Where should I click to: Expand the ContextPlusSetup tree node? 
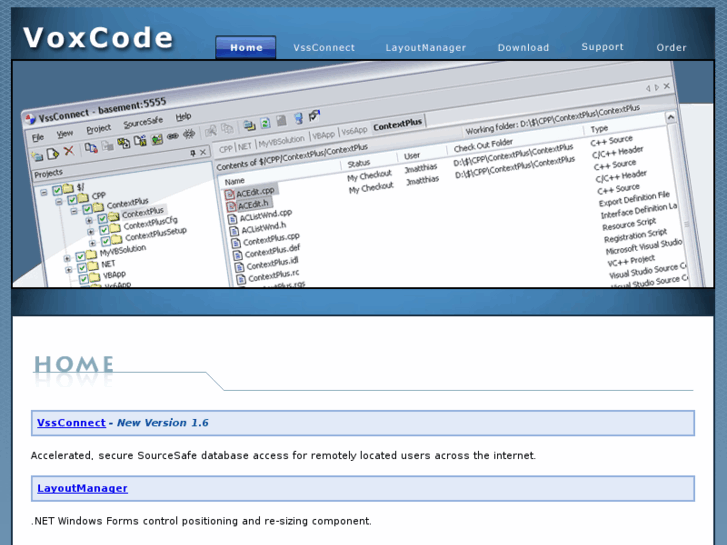pos(91,243)
